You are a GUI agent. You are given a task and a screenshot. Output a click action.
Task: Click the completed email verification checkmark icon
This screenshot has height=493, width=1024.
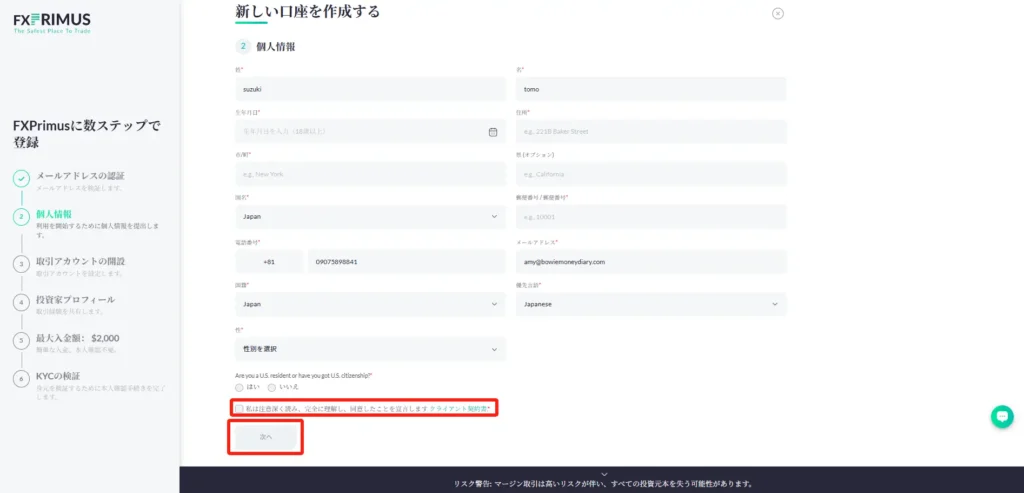click(x=21, y=179)
